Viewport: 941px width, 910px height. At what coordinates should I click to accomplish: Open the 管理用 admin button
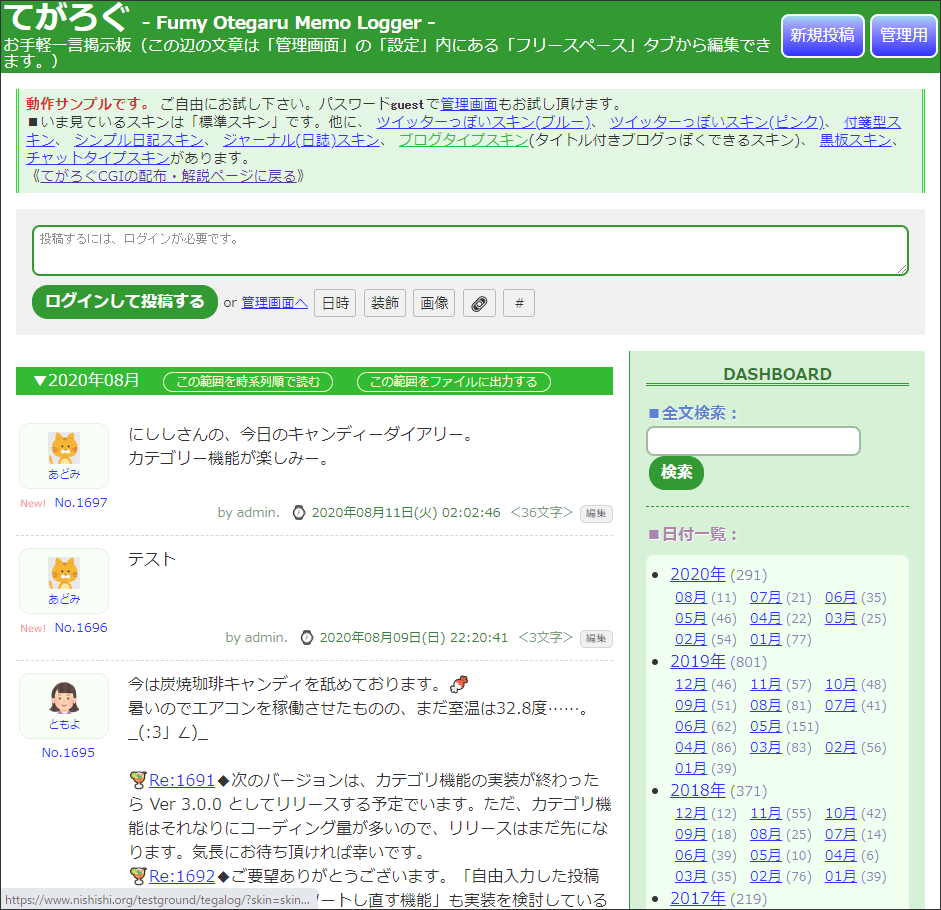pyautogui.click(x=903, y=35)
